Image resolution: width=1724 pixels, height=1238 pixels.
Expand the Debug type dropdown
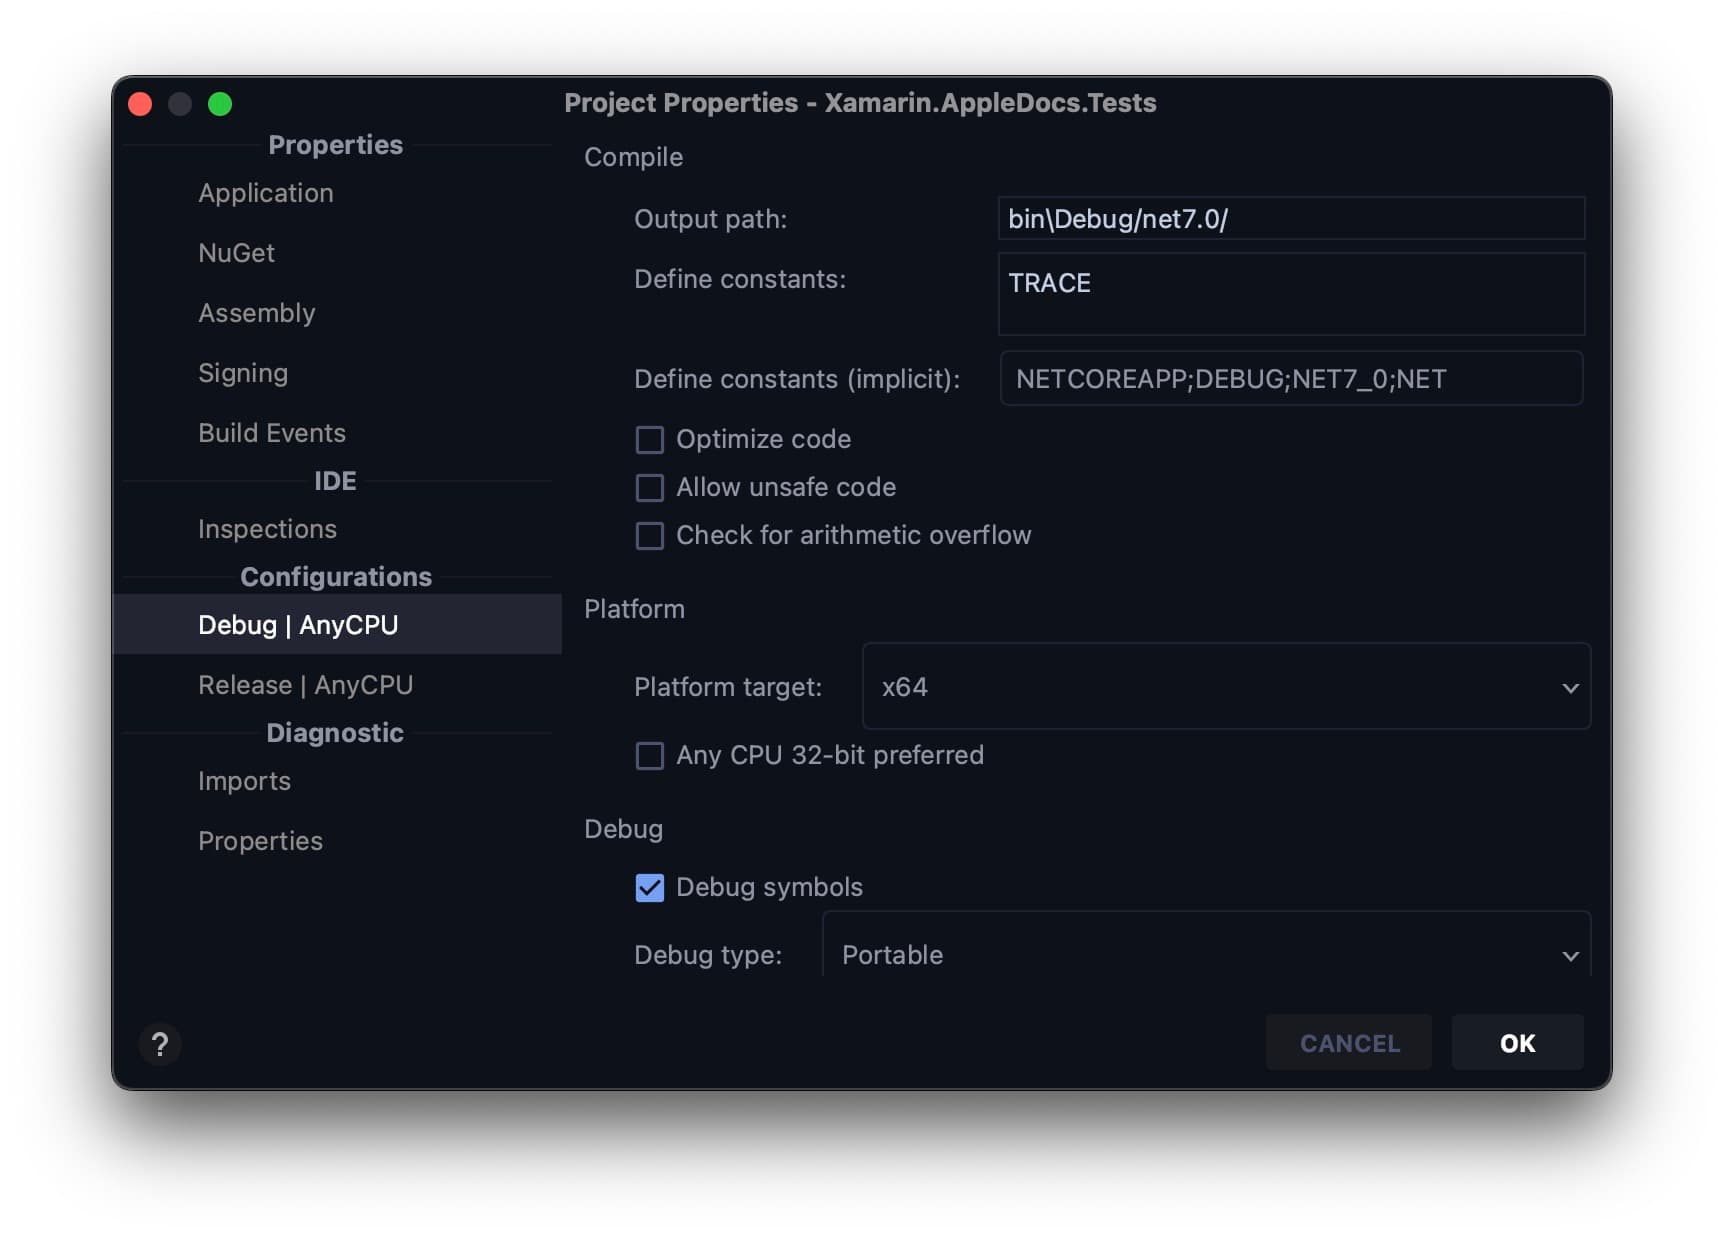click(x=1206, y=945)
